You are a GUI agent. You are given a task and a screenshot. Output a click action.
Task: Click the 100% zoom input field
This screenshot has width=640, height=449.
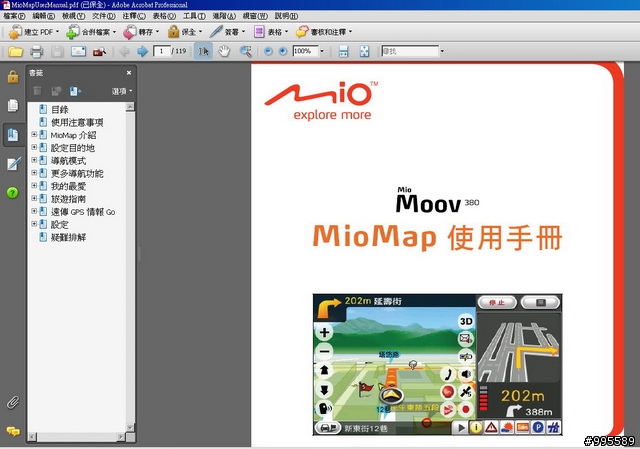pyautogui.click(x=305, y=51)
